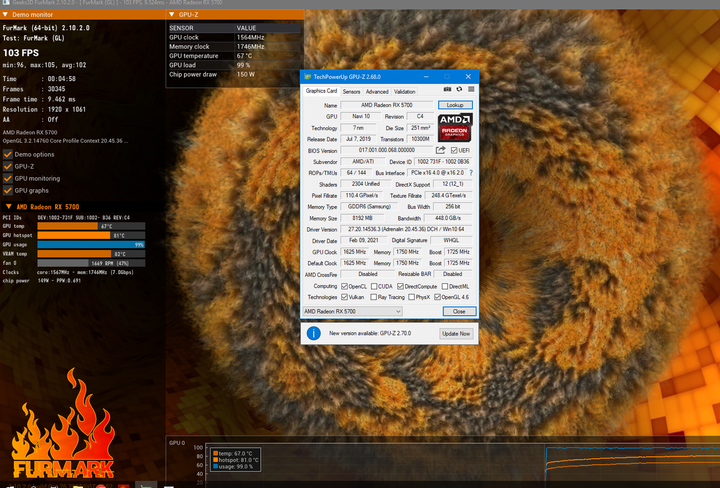The height and width of the screenshot is (488, 720).
Task: Switch to the Advanced tab
Action: pos(377,91)
